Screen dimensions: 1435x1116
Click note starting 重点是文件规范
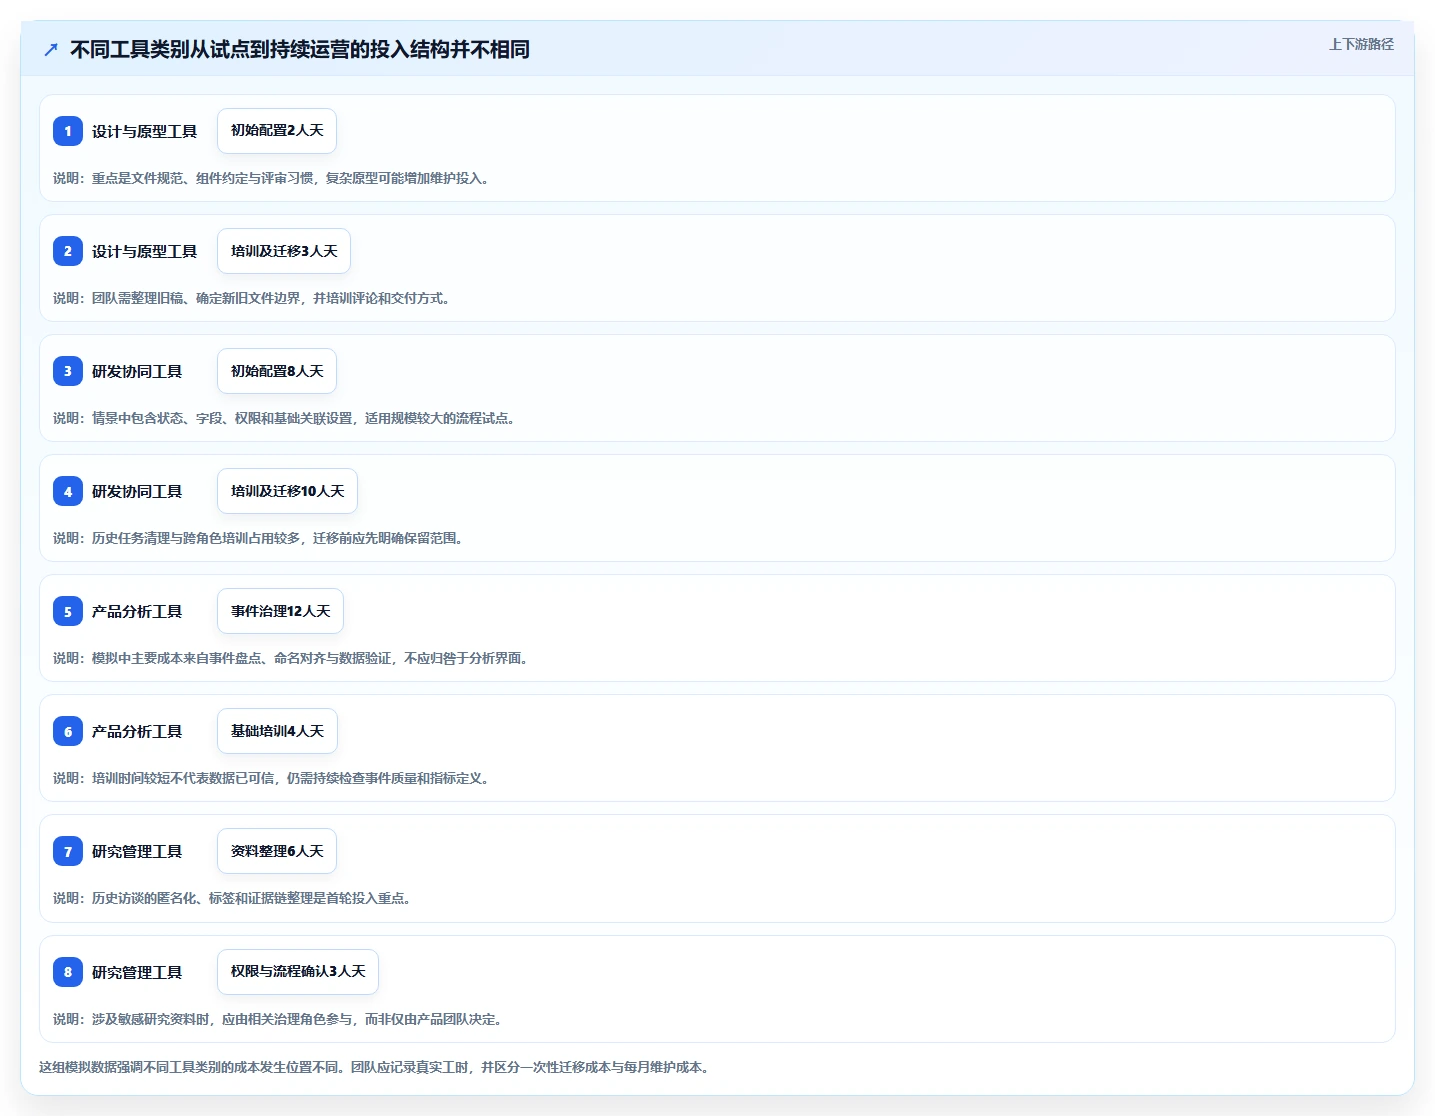(x=272, y=178)
